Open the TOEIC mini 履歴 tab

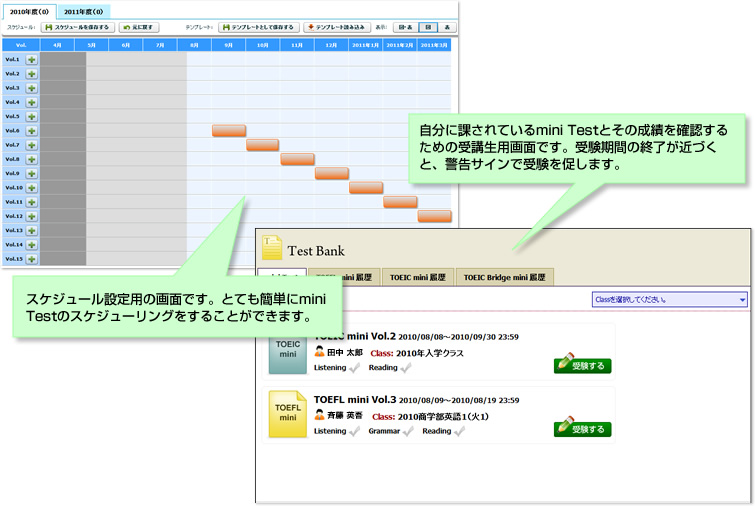(417, 277)
